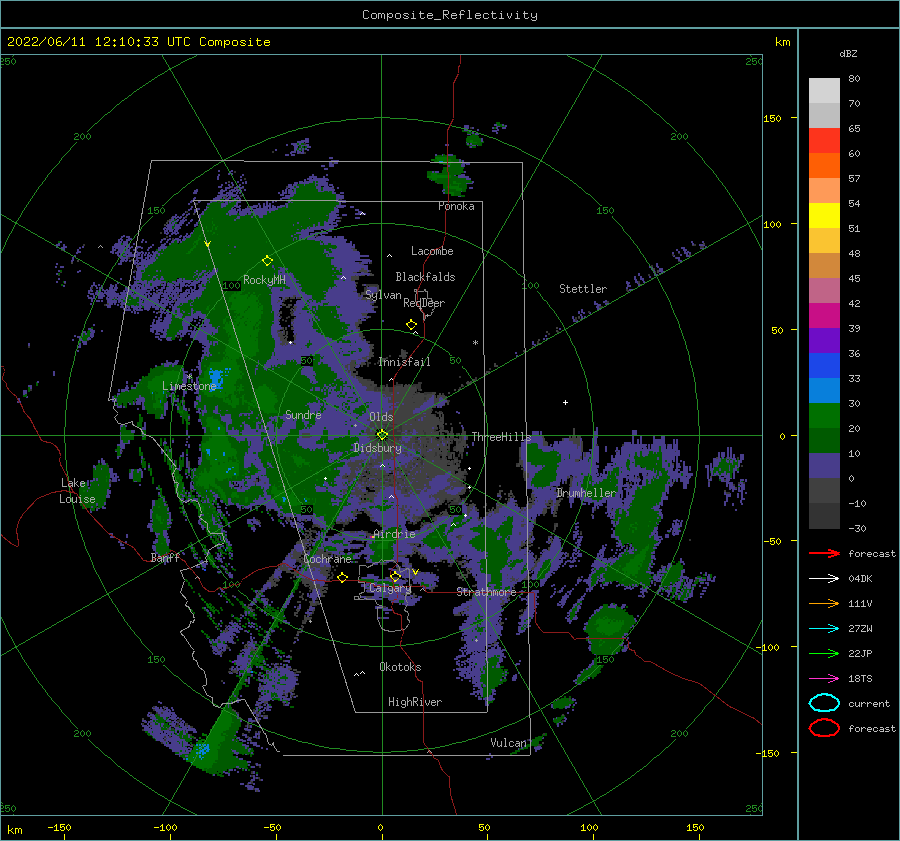This screenshot has height=841, width=900.
Task: Select the purple 39 dBZ color swatch
Action: coord(824,340)
